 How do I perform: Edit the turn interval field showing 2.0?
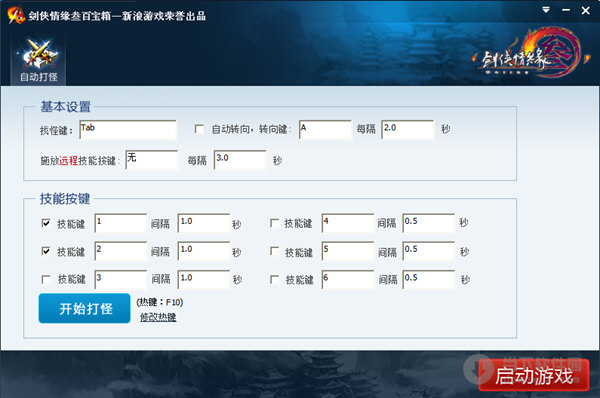tap(408, 129)
